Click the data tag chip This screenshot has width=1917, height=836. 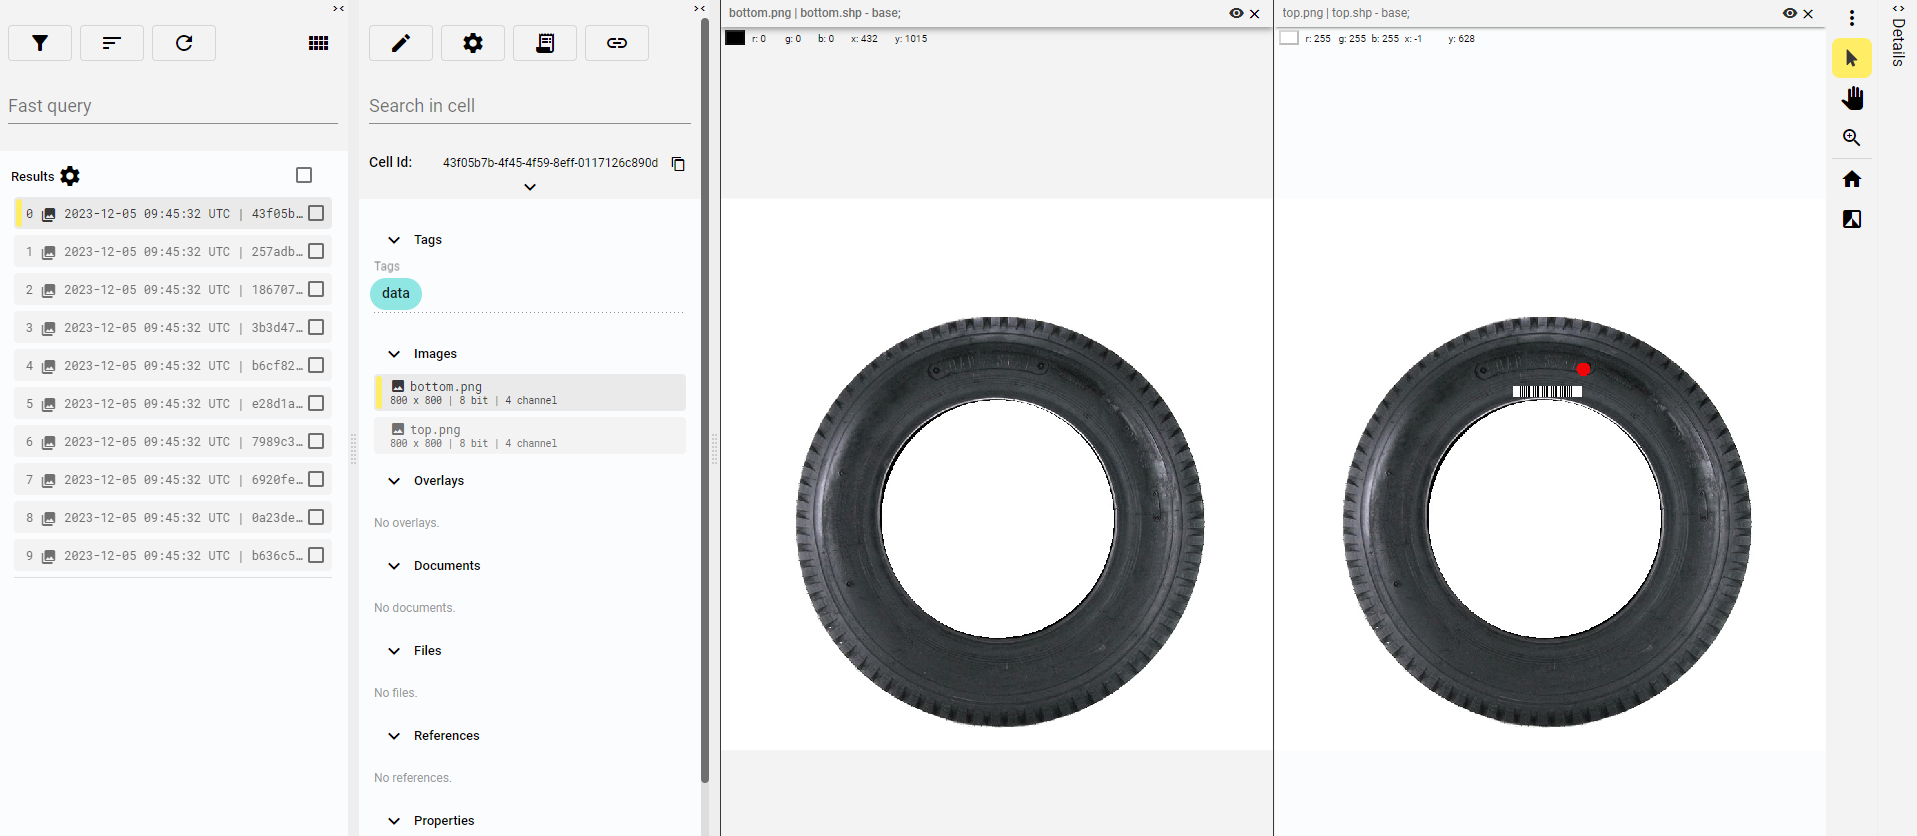(x=396, y=293)
